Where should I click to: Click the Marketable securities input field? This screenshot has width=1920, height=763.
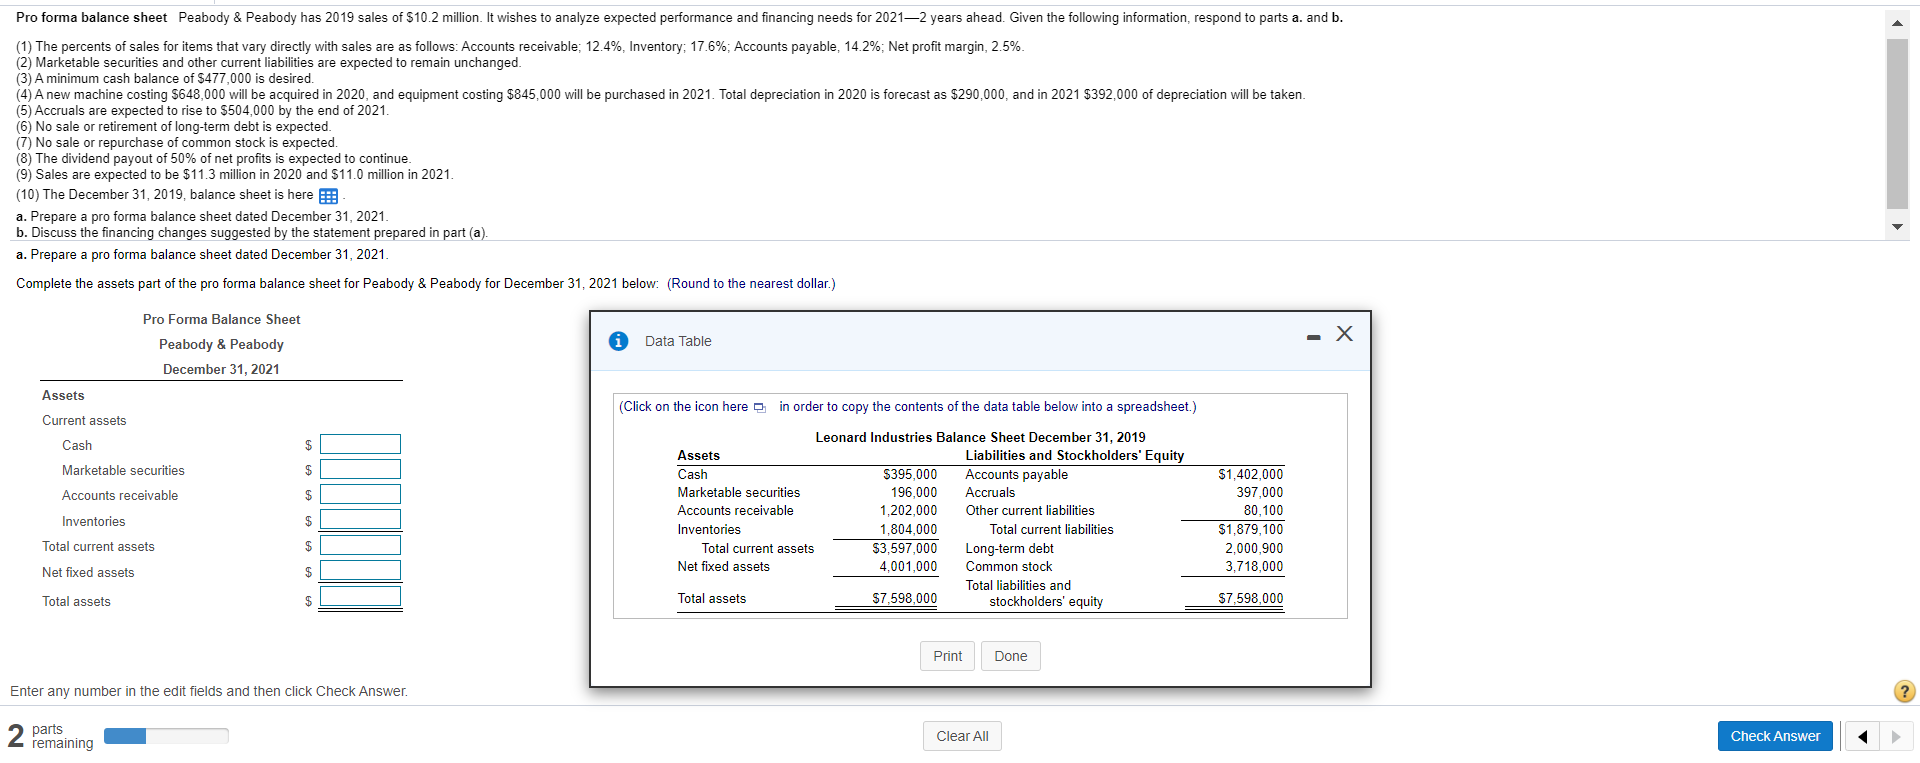(360, 470)
